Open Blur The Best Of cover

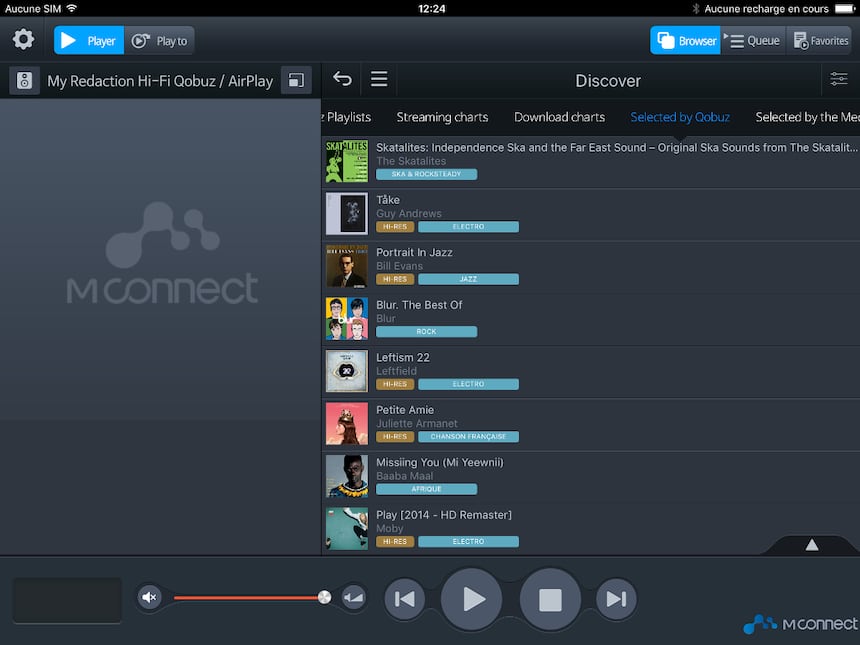pyautogui.click(x=347, y=319)
